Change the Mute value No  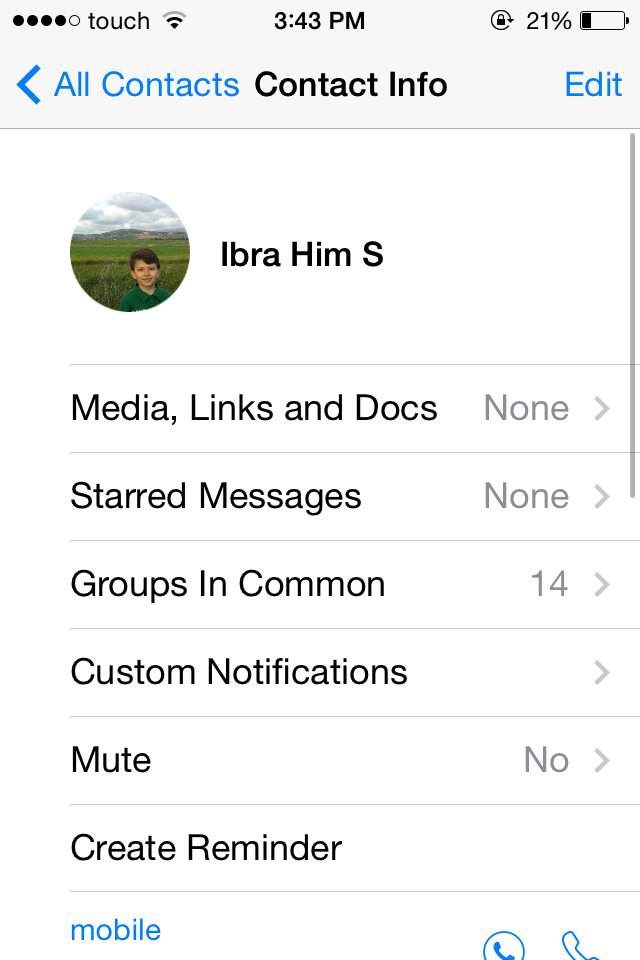546,760
